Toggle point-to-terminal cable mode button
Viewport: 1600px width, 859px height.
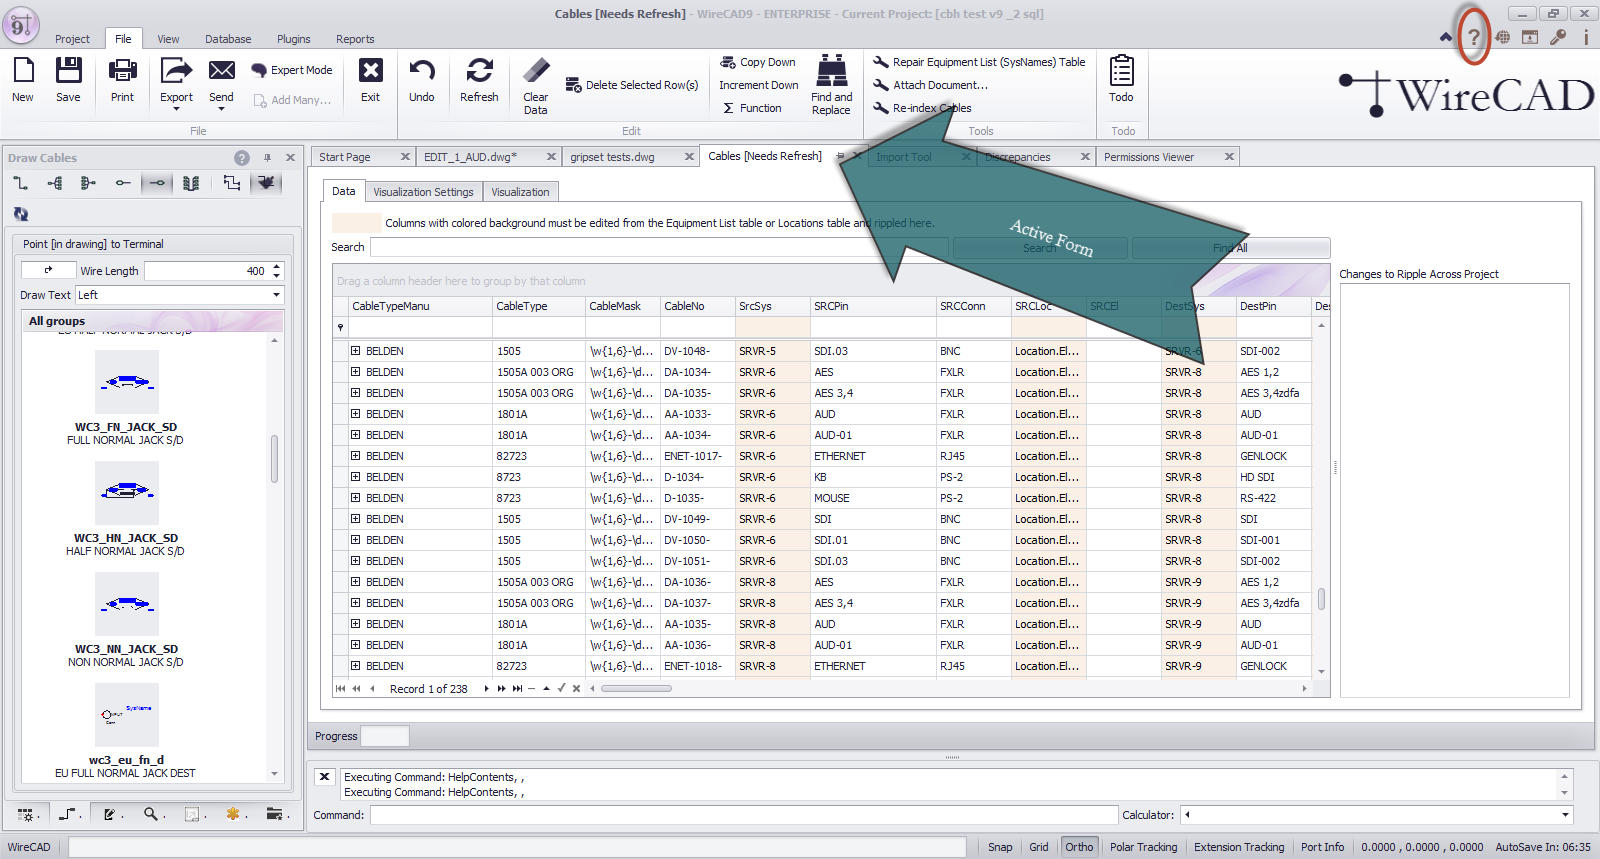click(x=156, y=183)
